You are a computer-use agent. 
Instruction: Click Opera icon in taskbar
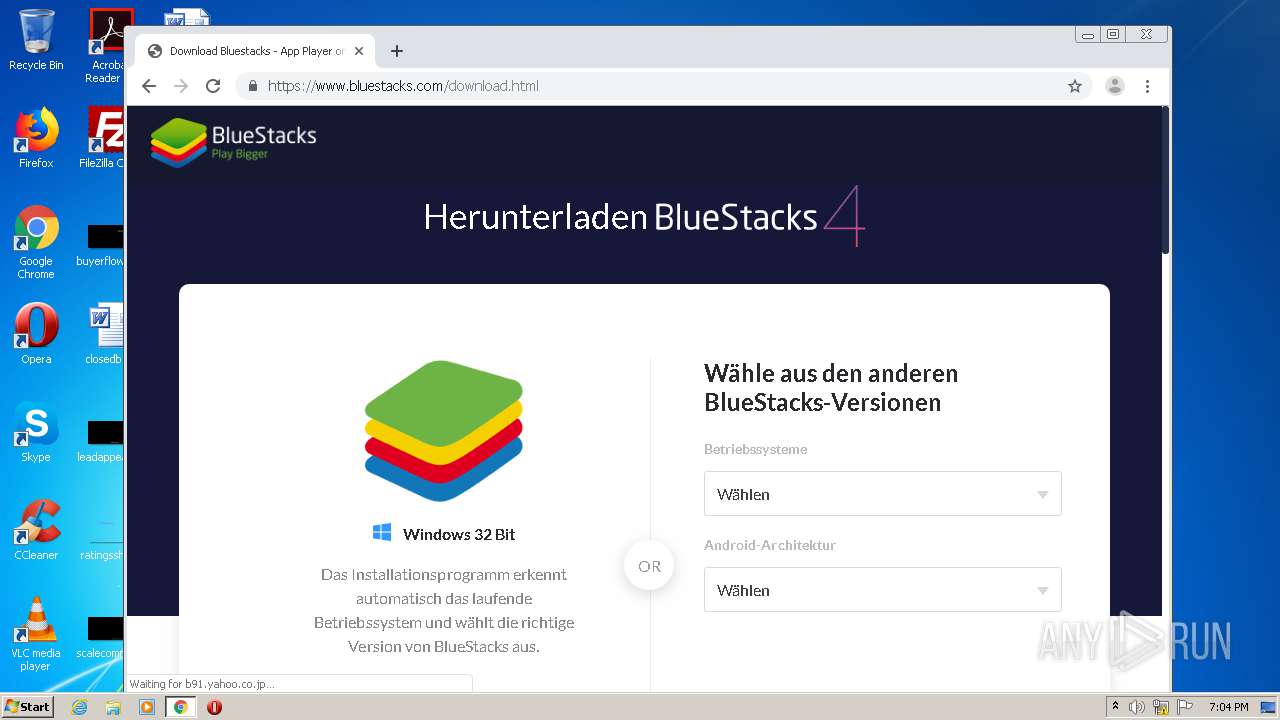[x=214, y=707]
